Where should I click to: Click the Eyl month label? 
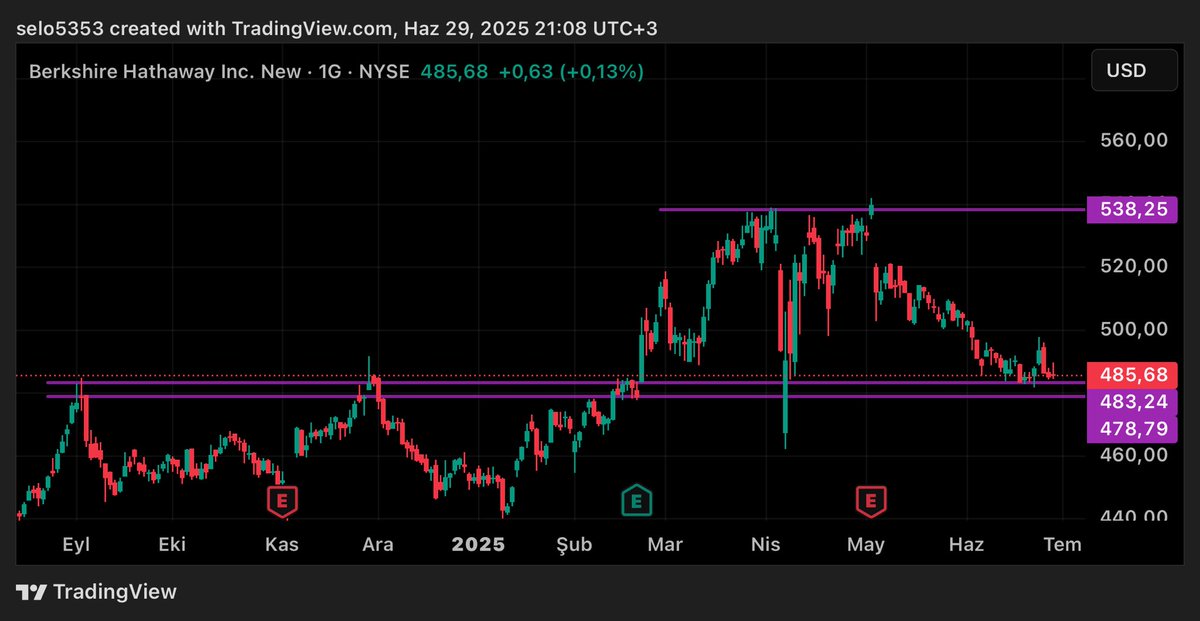click(x=75, y=545)
